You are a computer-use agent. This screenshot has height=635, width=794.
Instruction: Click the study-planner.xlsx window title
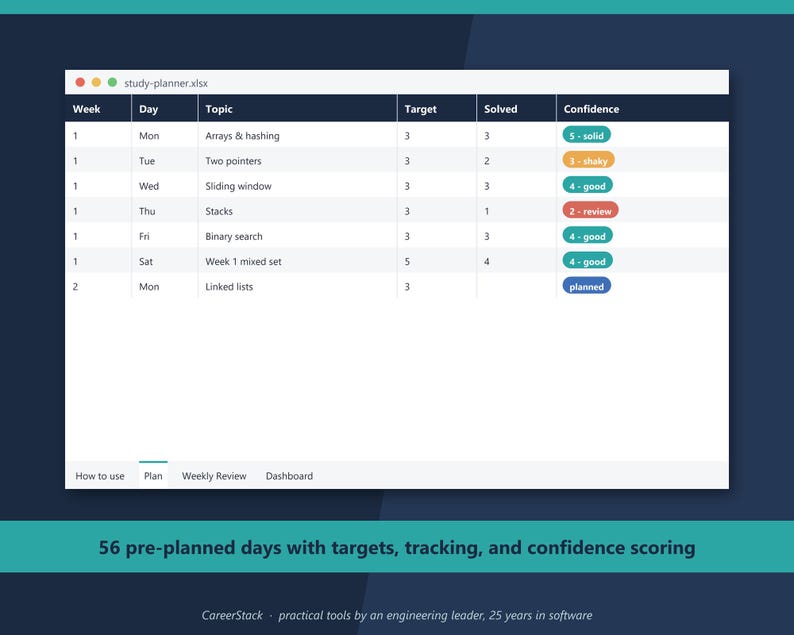click(x=166, y=83)
